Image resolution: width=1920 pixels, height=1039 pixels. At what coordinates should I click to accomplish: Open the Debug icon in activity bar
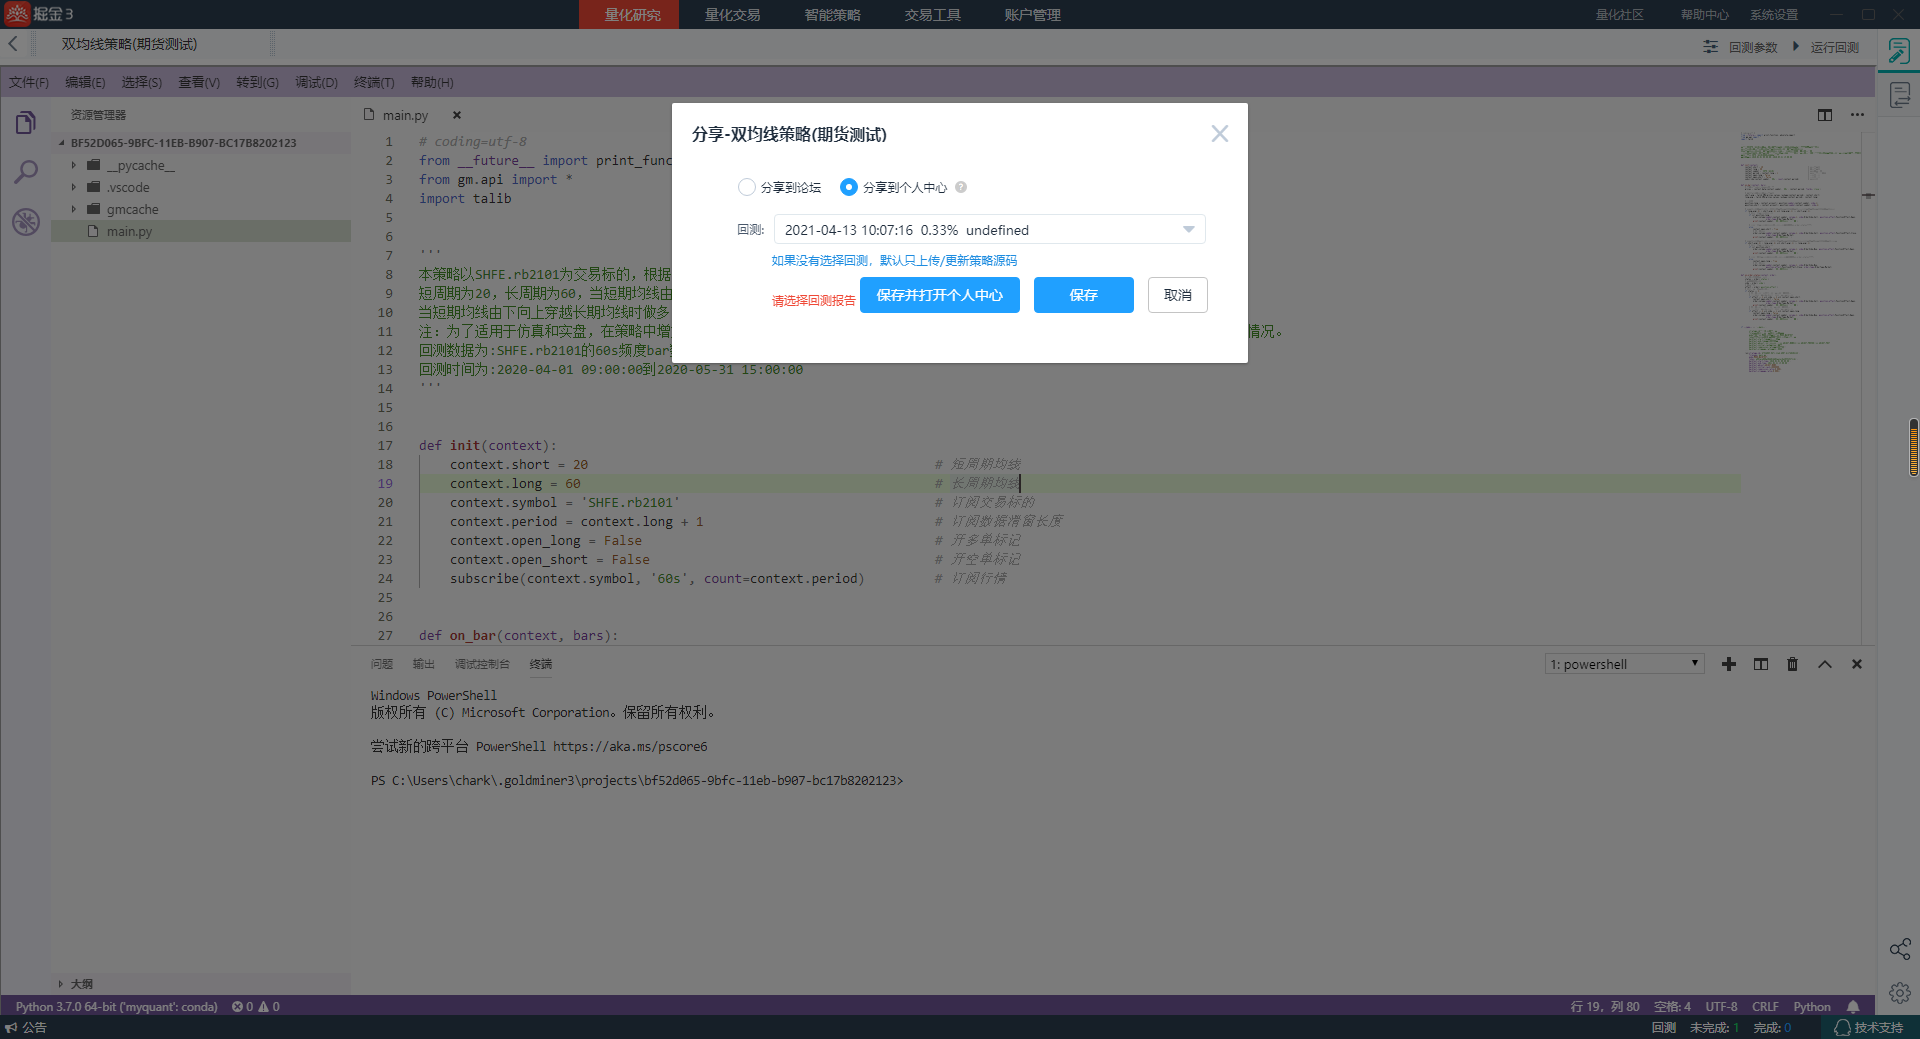click(26, 221)
